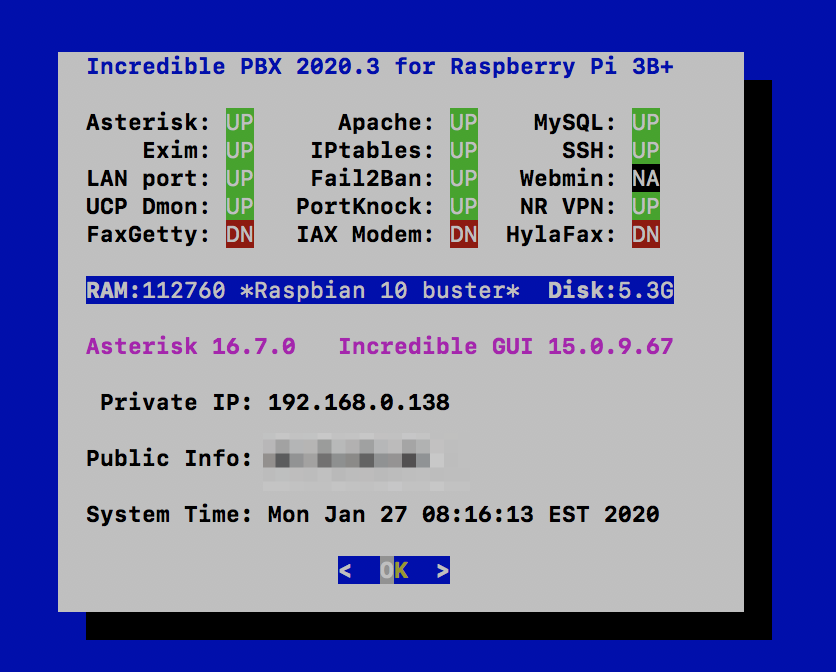The width and height of the screenshot is (836, 672).
Task: Click the 'Asterisk:' service label
Action: pos(148,123)
